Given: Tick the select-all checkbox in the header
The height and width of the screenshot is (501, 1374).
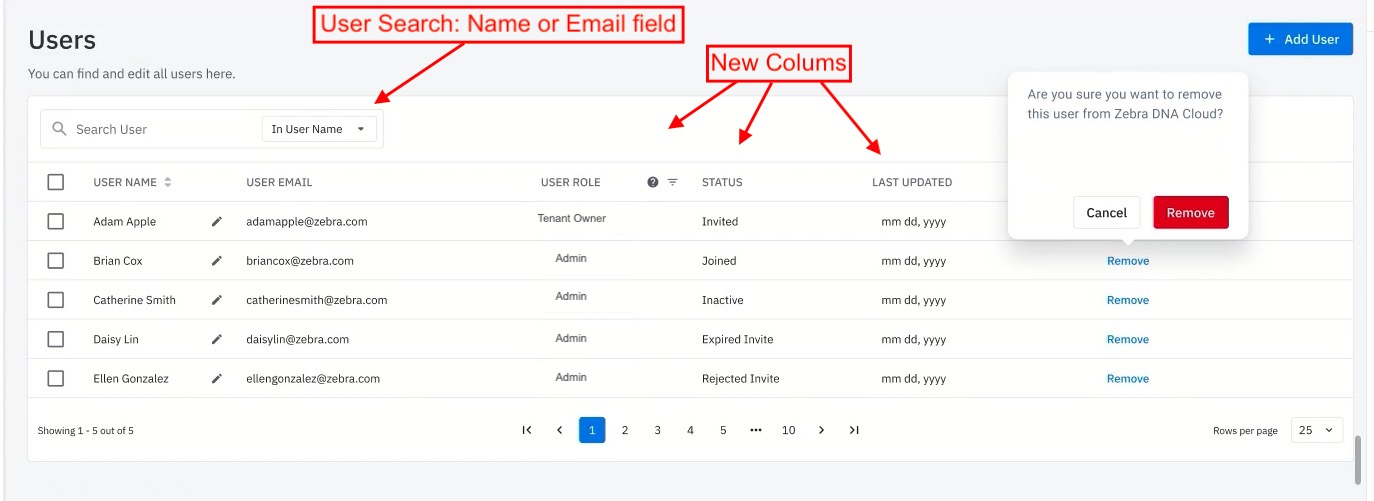Looking at the screenshot, I should click(56, 182).
